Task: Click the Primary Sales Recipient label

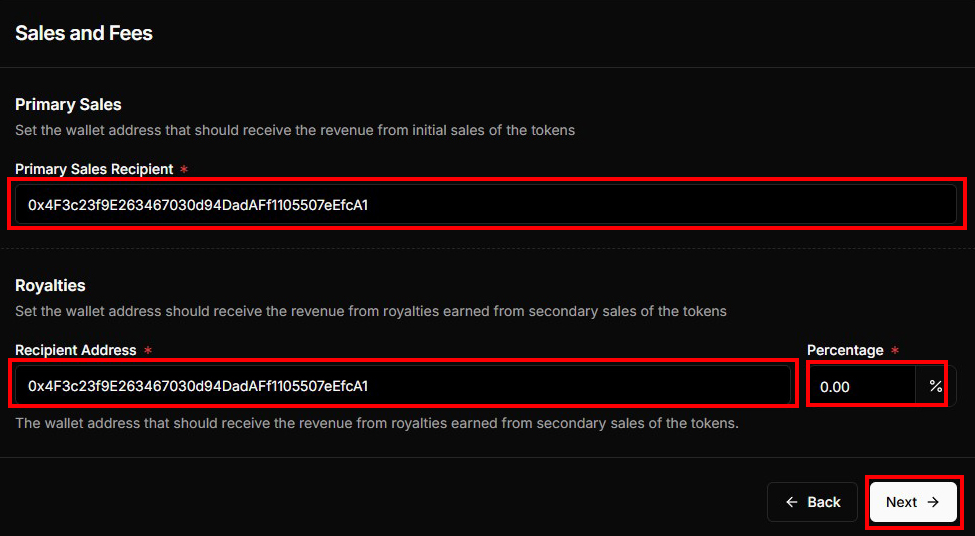Action: tap(94, 169)
